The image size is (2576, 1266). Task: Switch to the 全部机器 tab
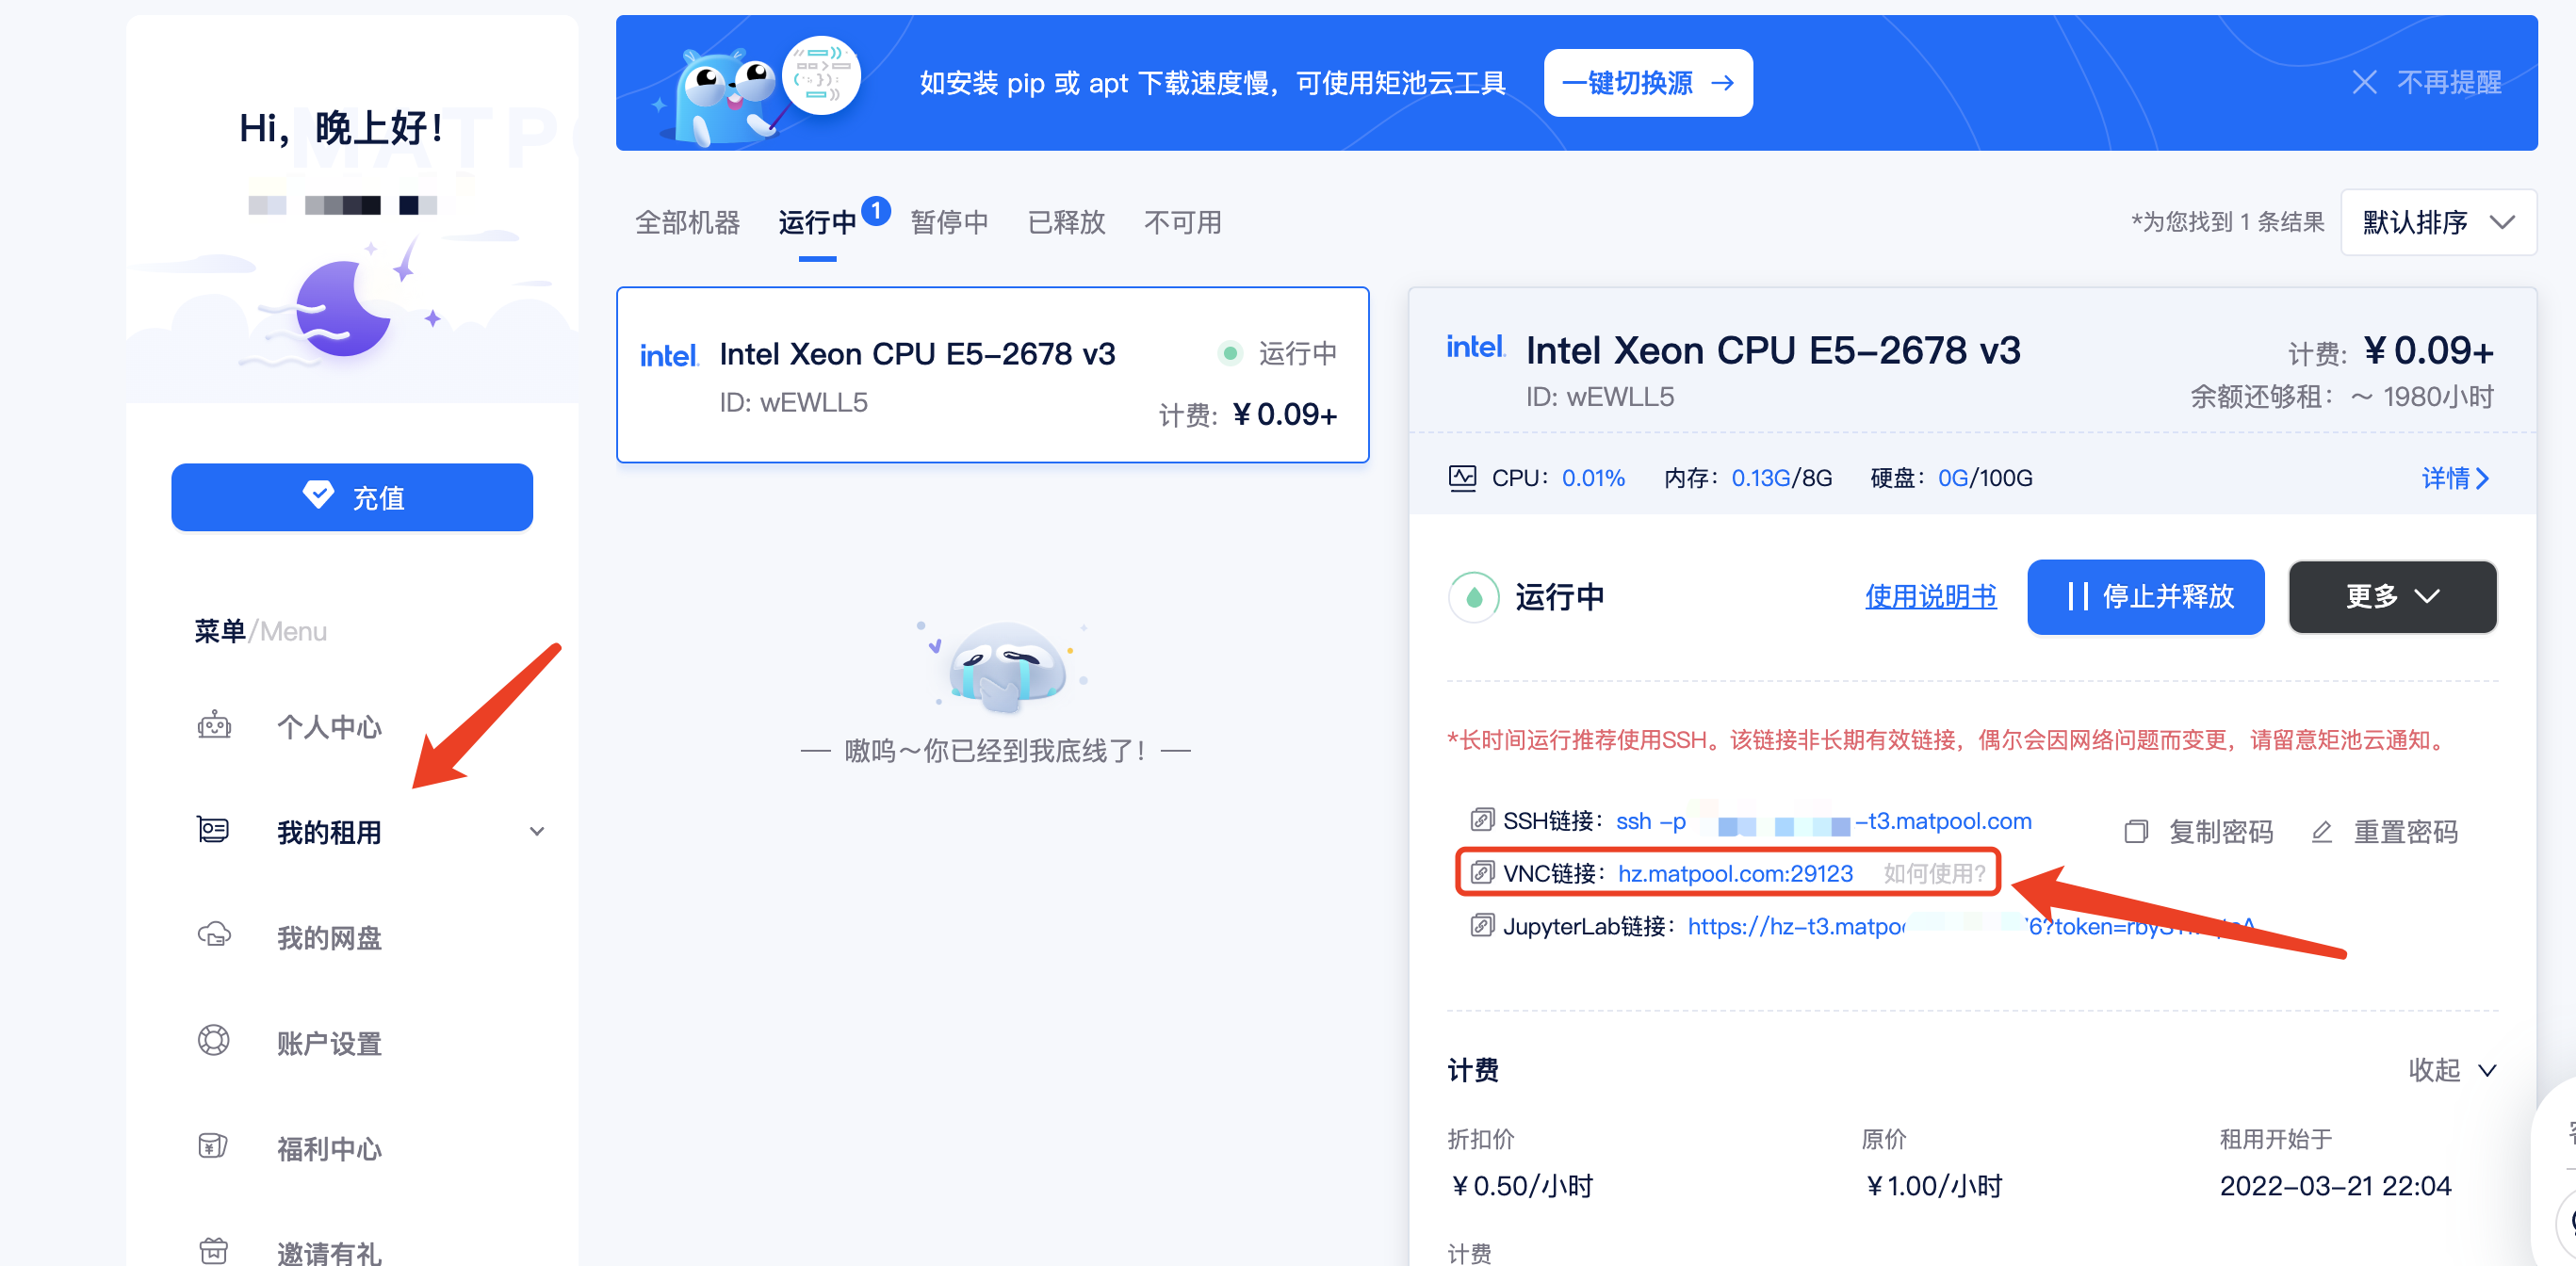(x=687, y=222)
